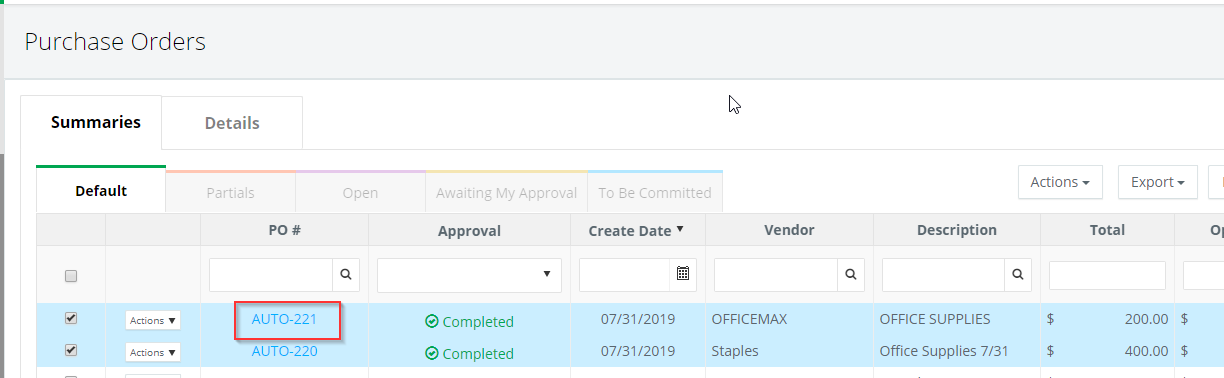The image size is (1224, 378).
Task: Open the top Actions button menu
Action: coord(1060,182)
